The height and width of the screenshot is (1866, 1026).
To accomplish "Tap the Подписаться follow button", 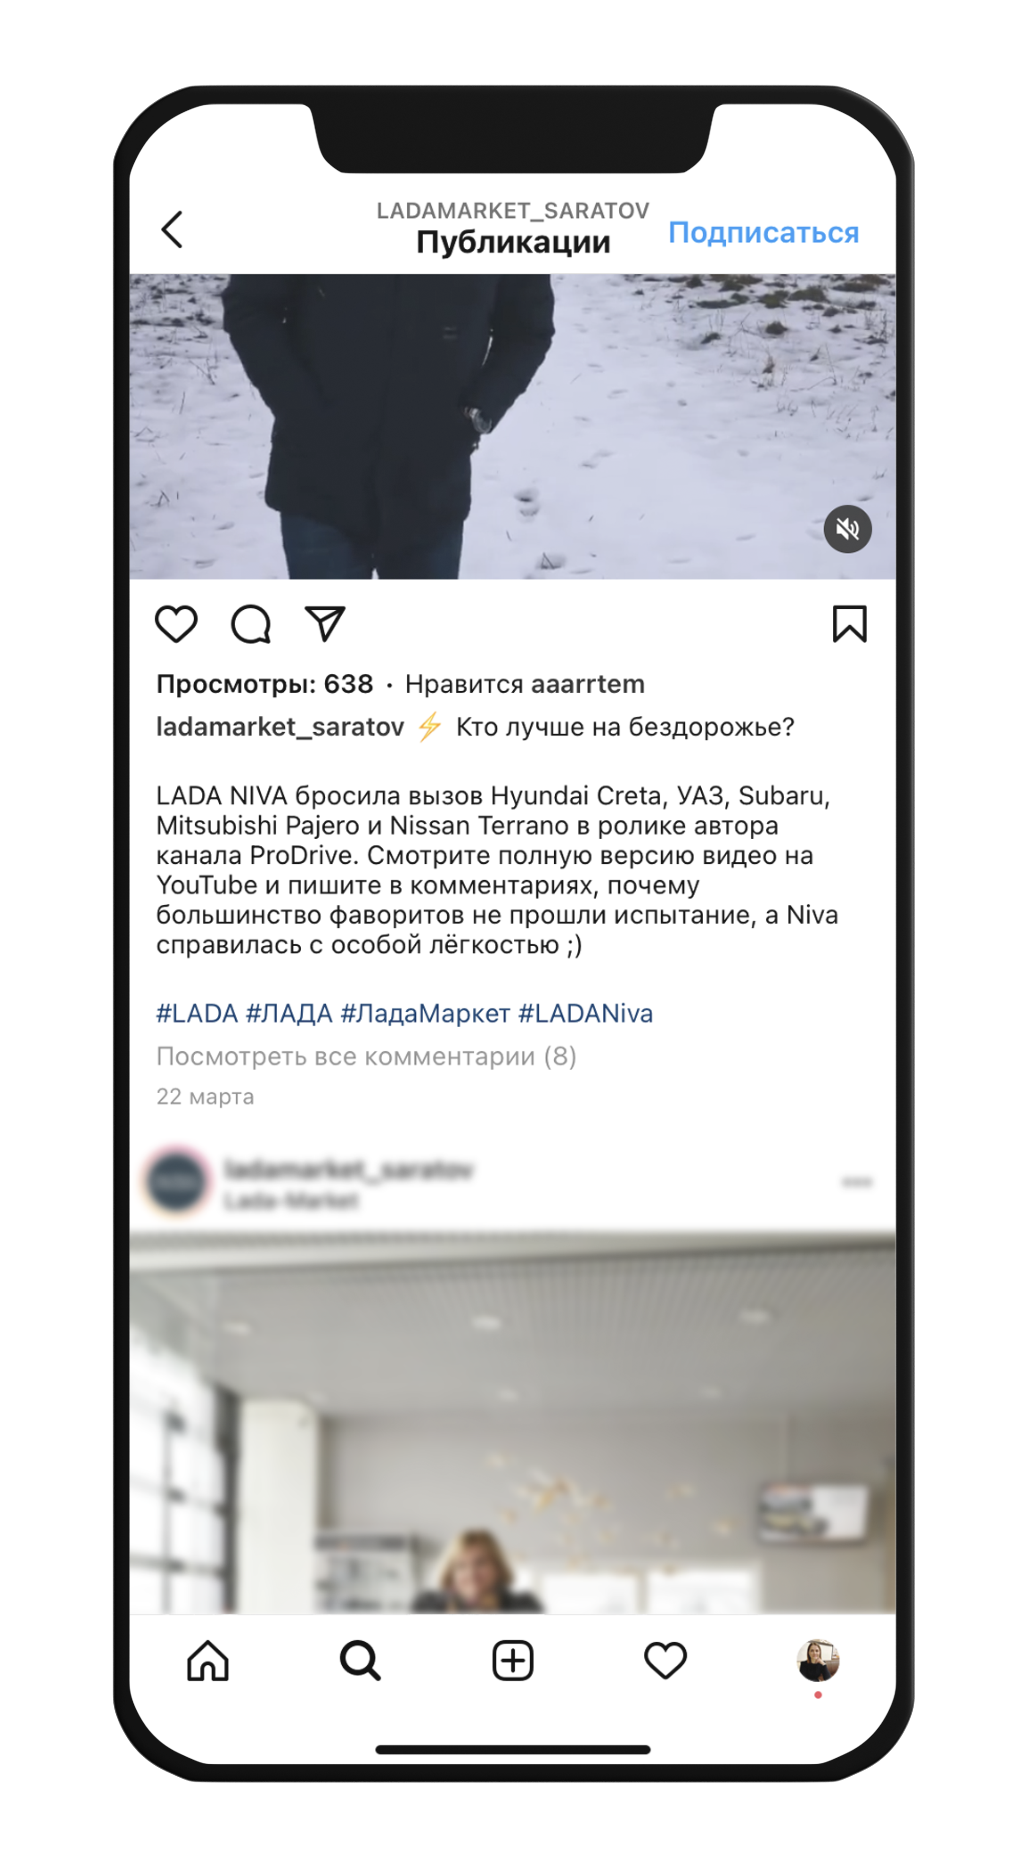I will [763, 232].
